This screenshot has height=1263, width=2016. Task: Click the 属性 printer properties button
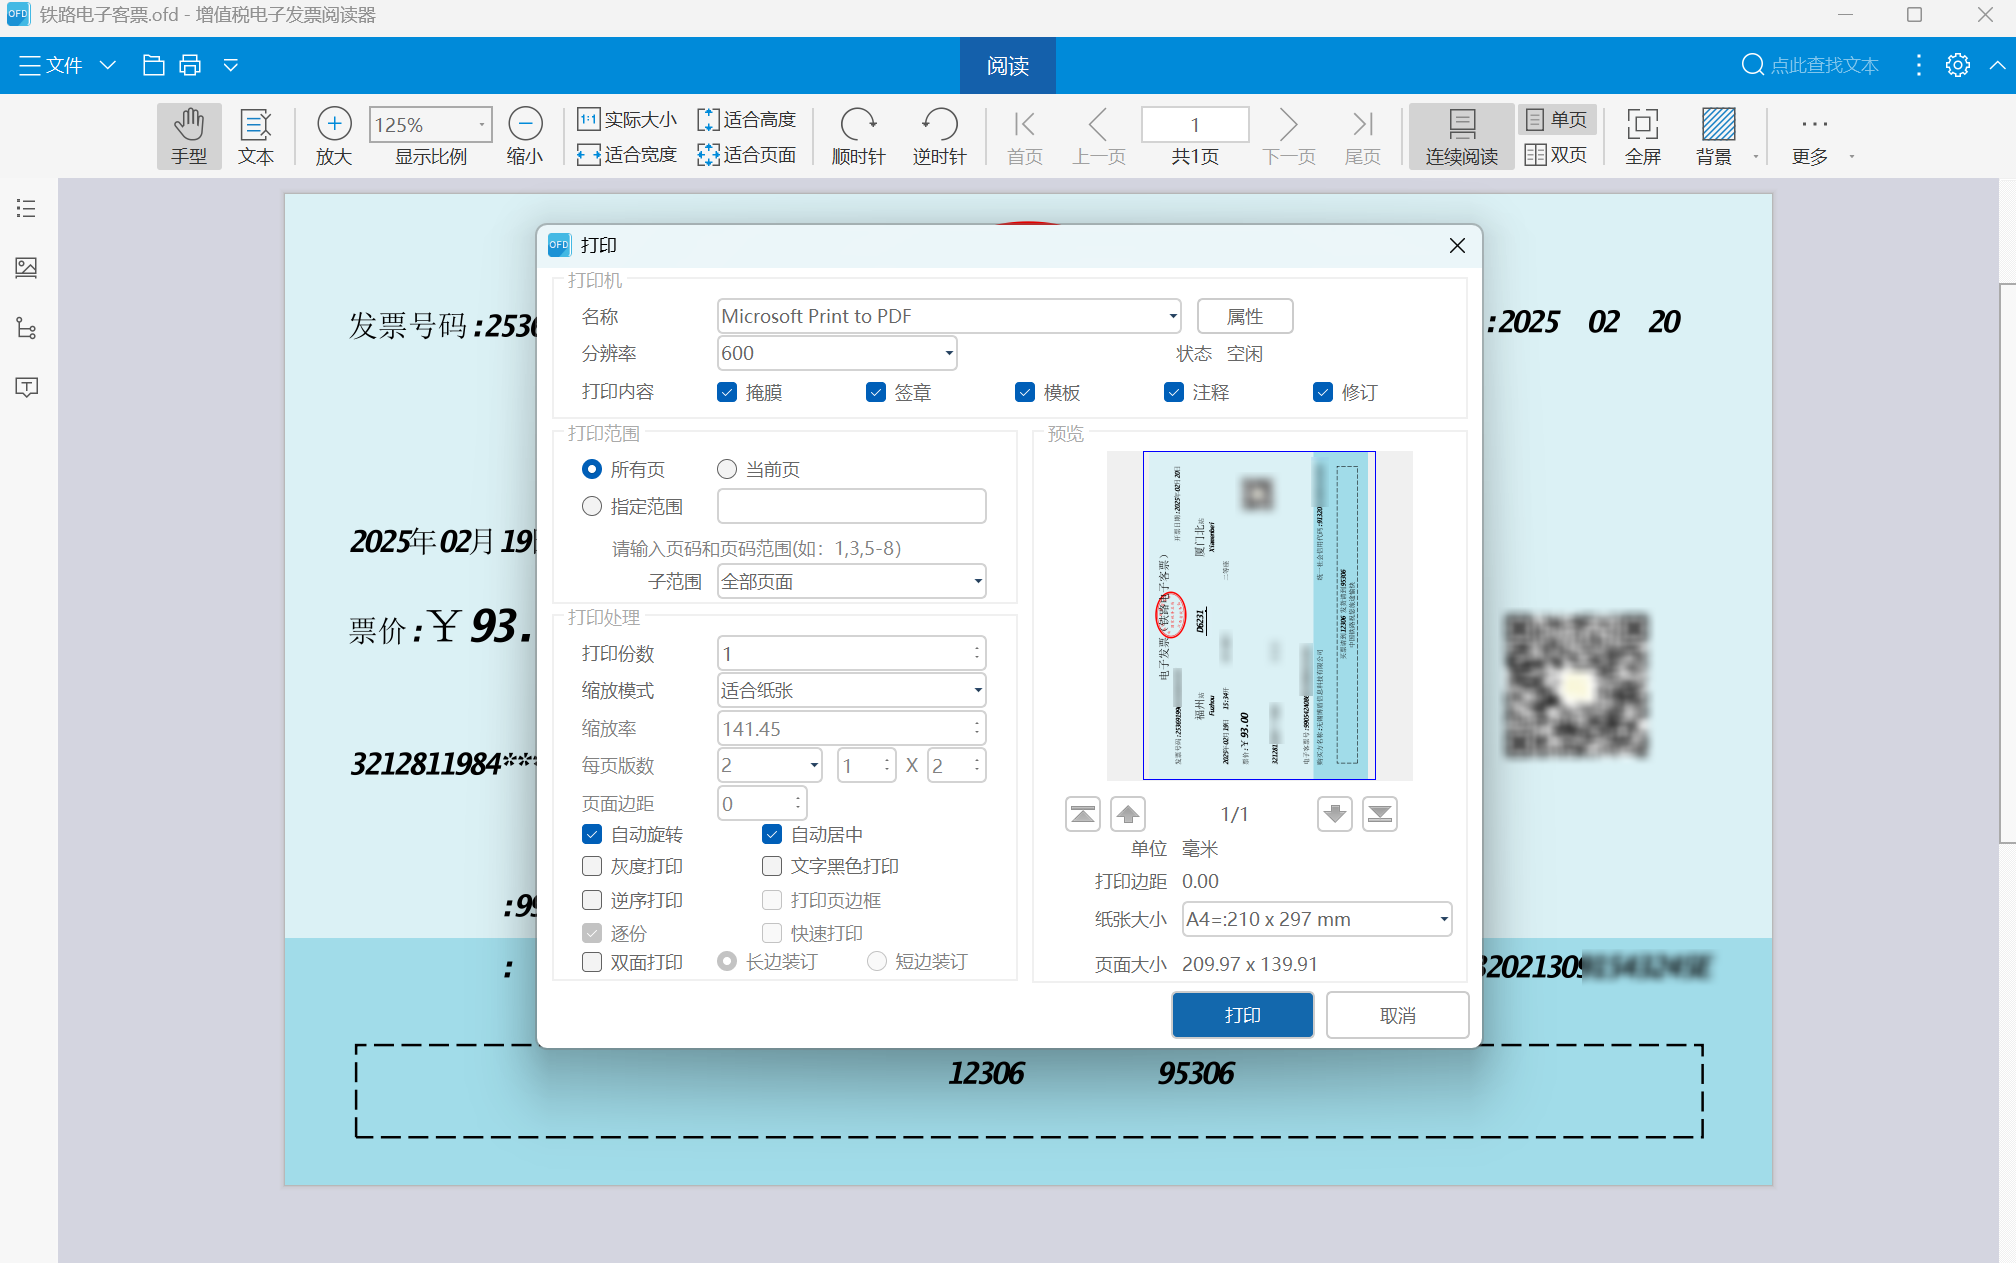coord(1244,316)
